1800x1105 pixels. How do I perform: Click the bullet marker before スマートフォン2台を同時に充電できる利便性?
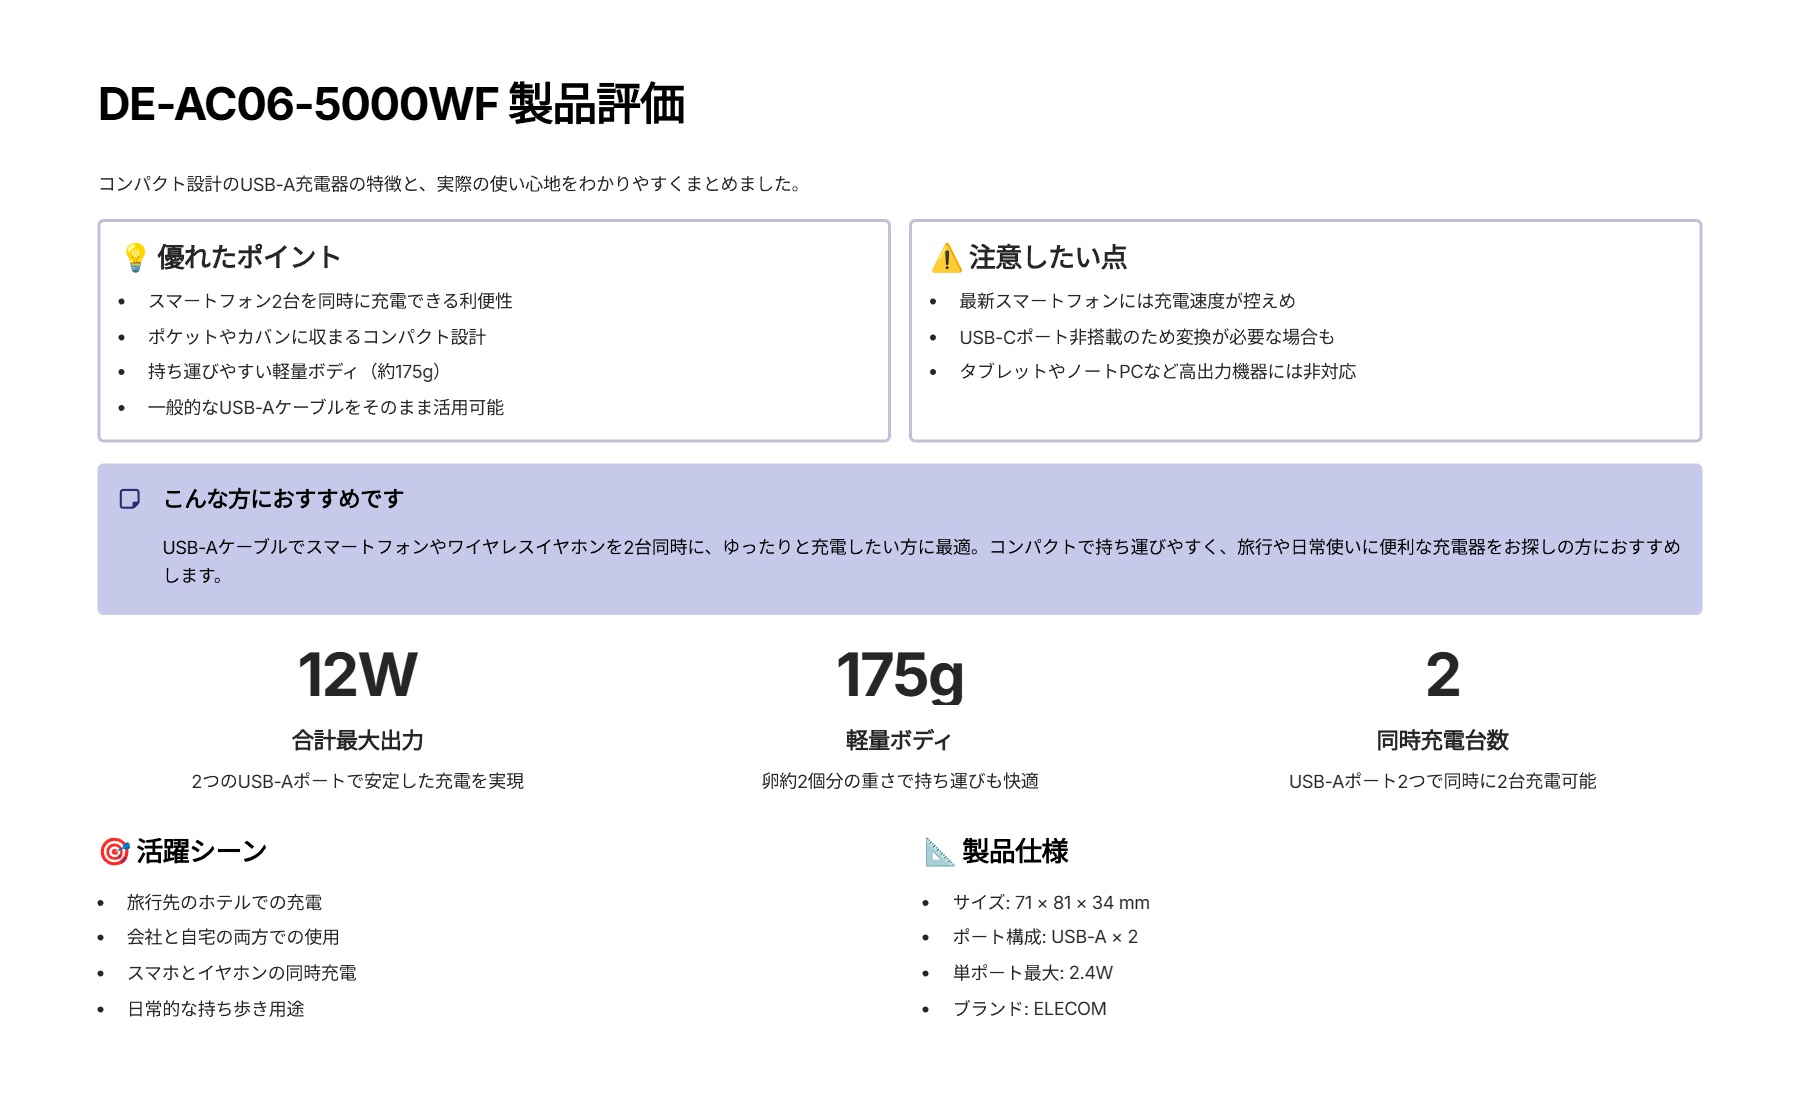tap(122, 302)
